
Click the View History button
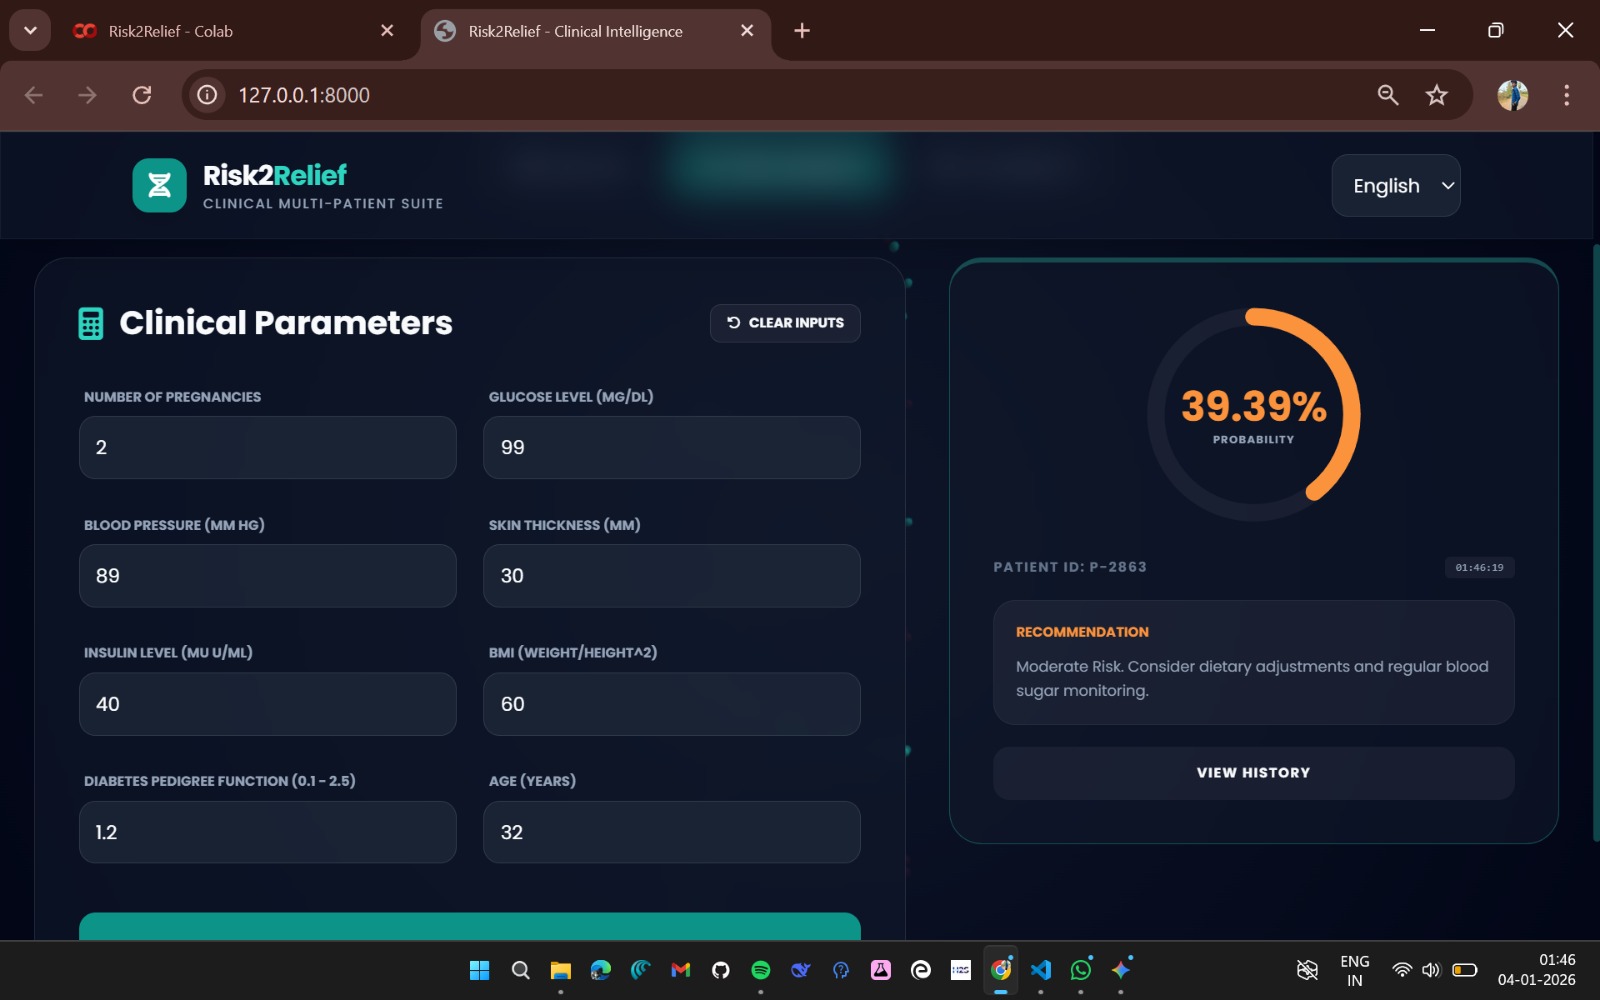(x=1253, y=773)
